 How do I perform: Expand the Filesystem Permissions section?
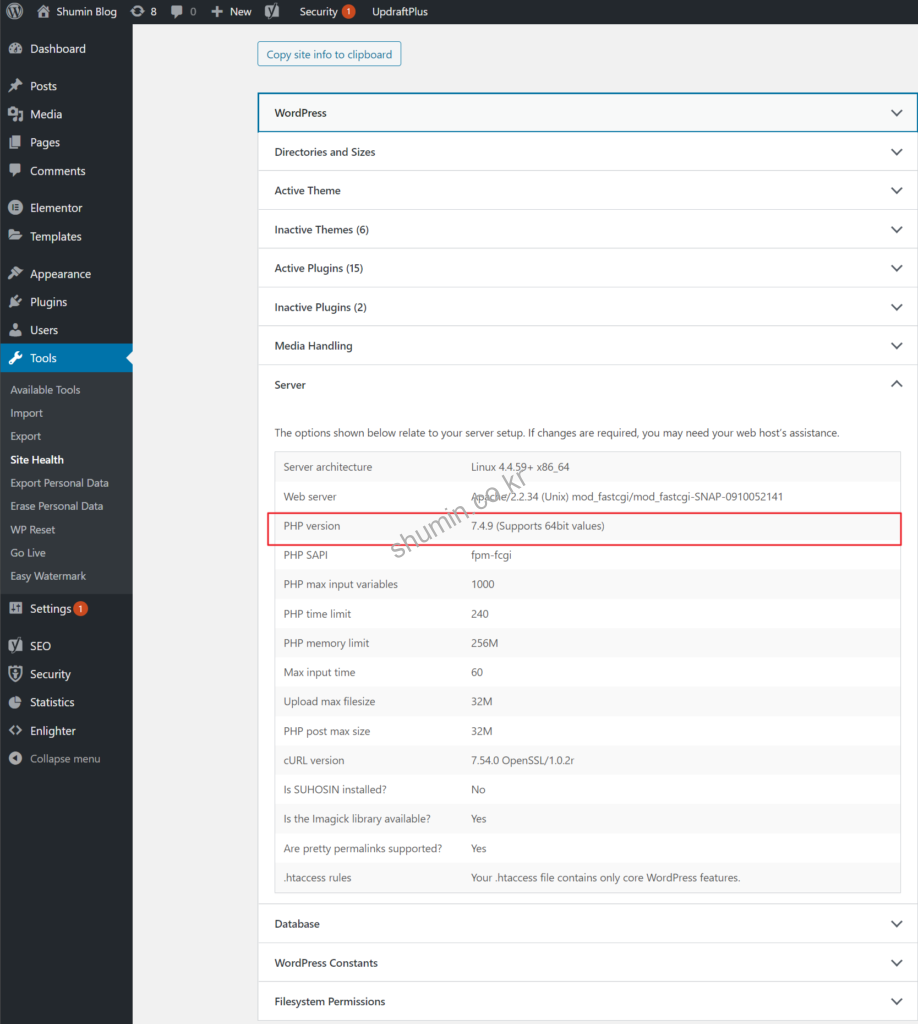(587, 1001)
